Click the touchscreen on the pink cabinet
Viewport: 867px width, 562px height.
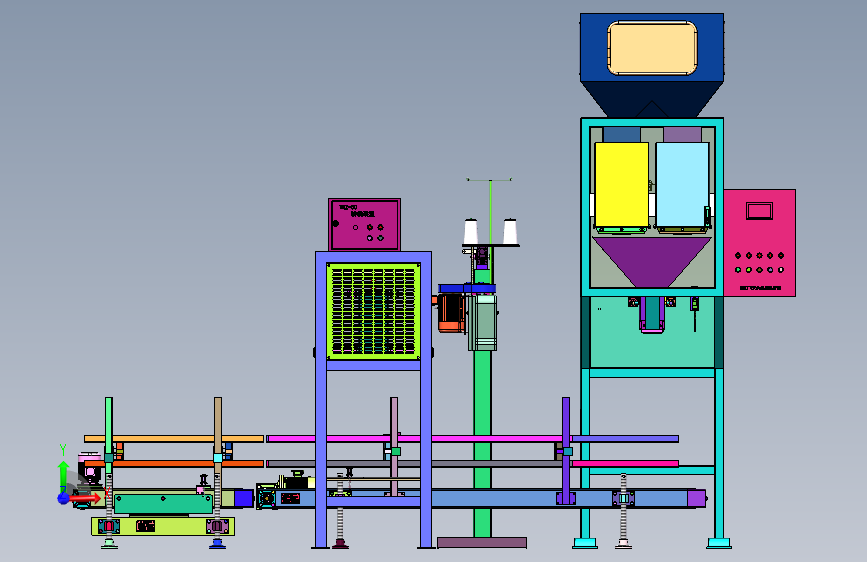point(759,211)
